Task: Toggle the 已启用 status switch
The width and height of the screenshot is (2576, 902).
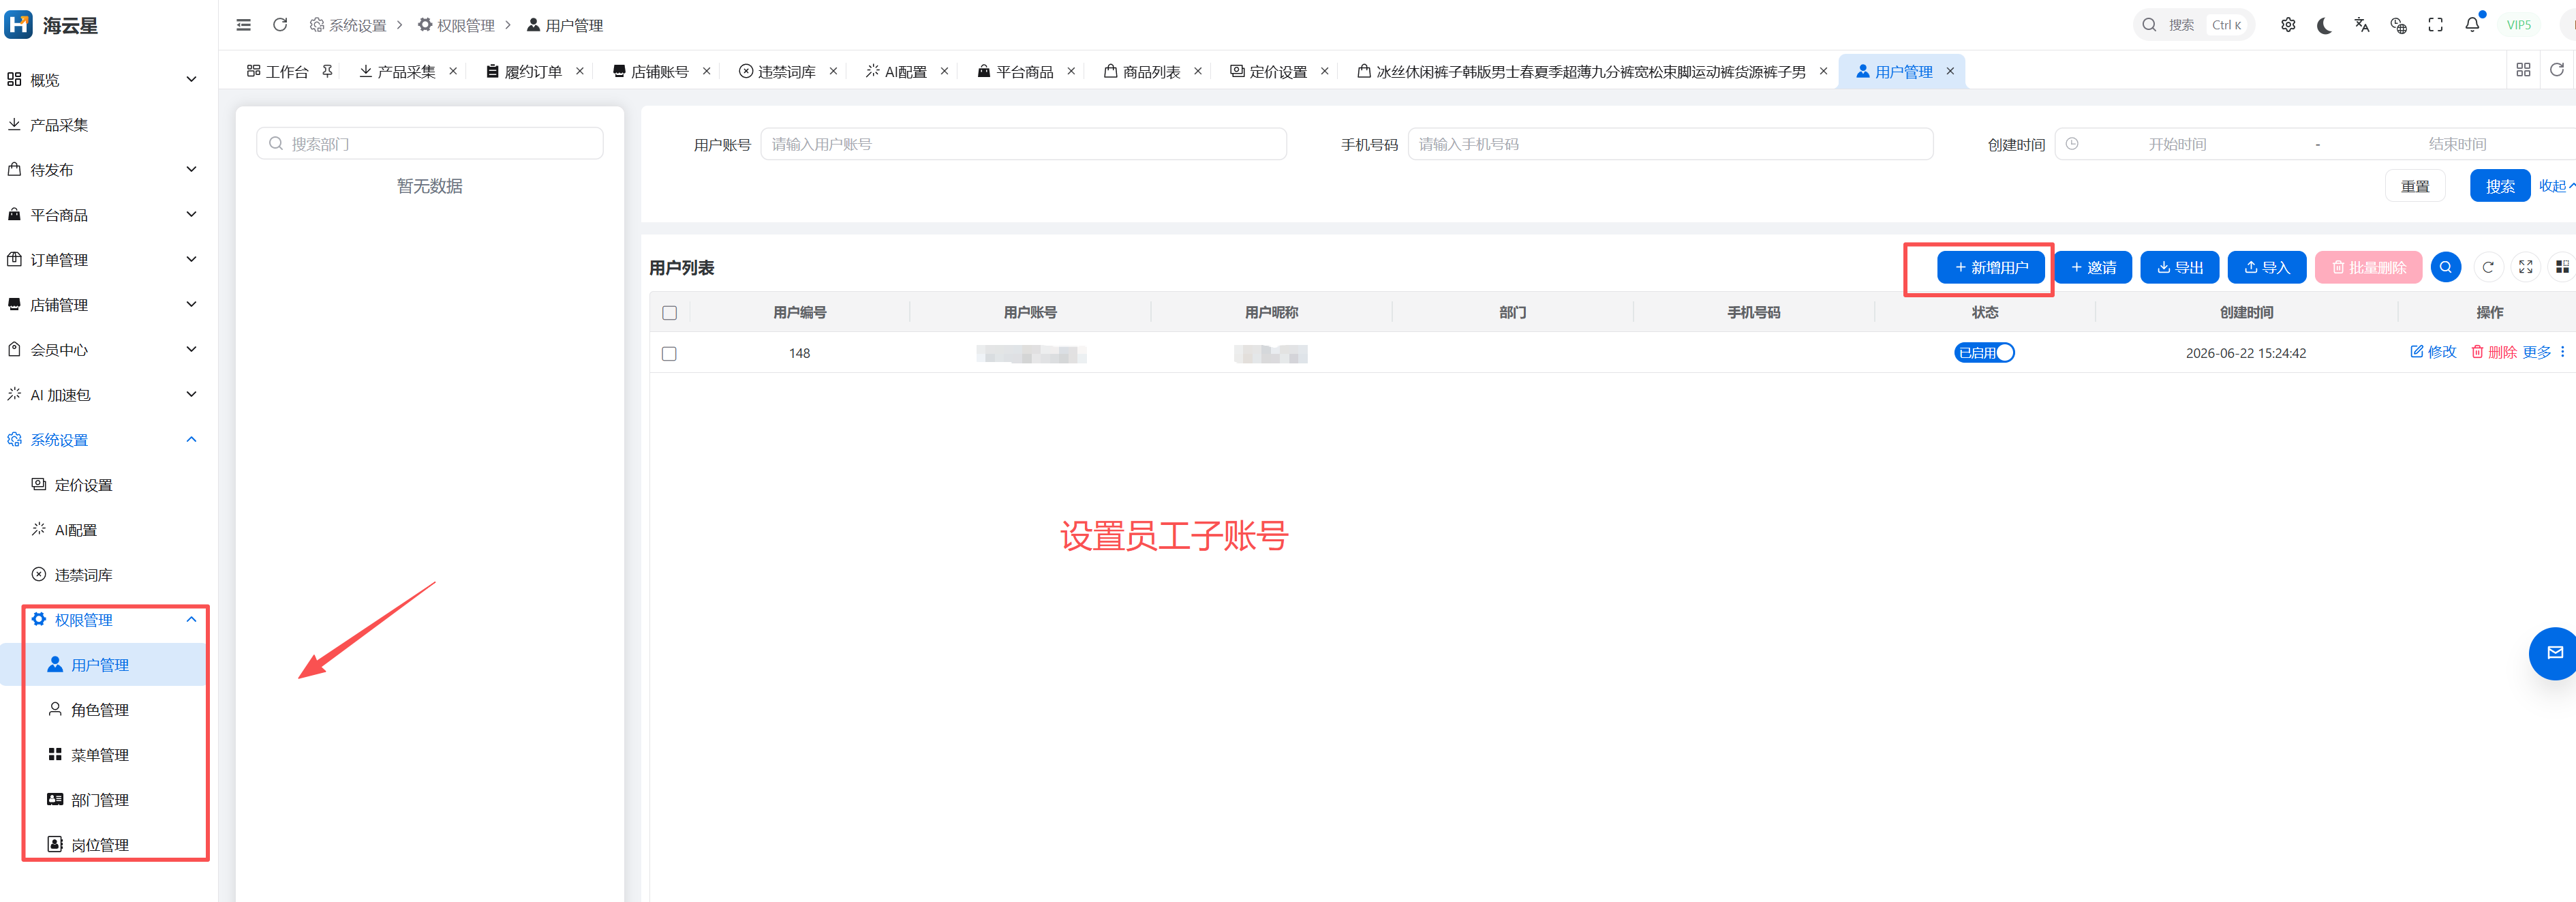Action: [1984, 353]
